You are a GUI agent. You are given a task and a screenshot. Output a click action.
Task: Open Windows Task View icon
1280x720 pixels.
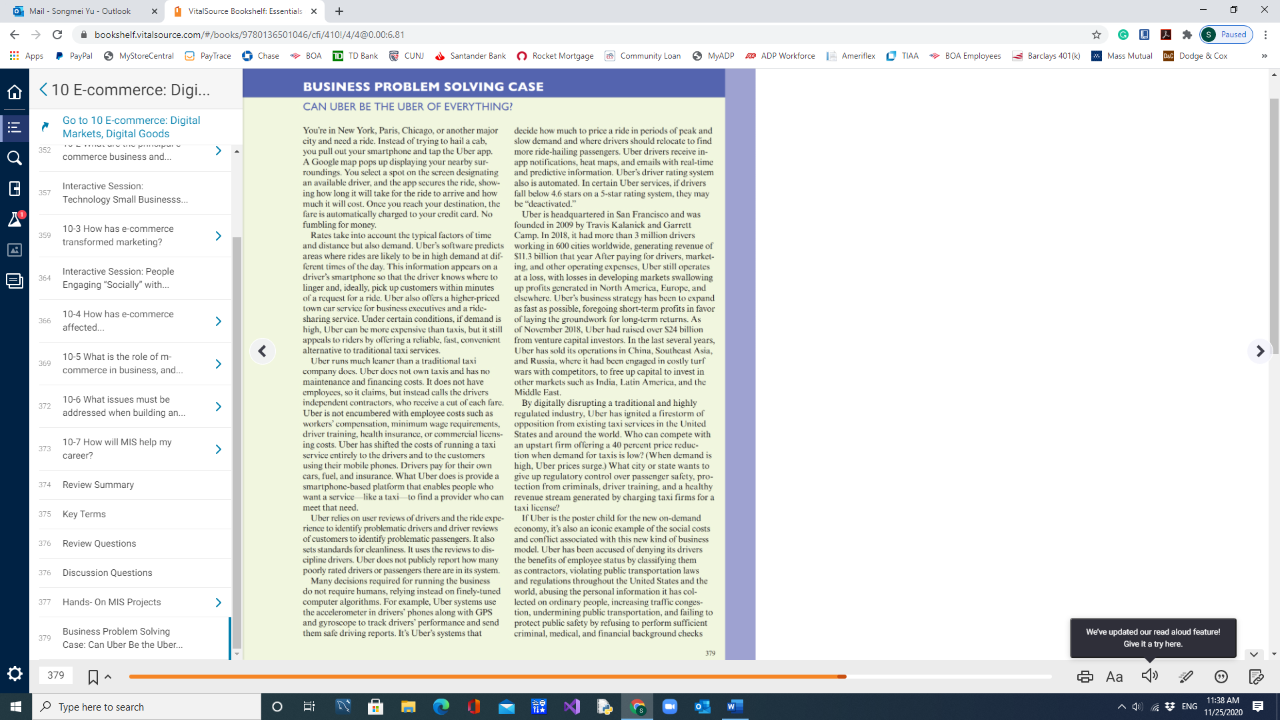tap(309, 707)
